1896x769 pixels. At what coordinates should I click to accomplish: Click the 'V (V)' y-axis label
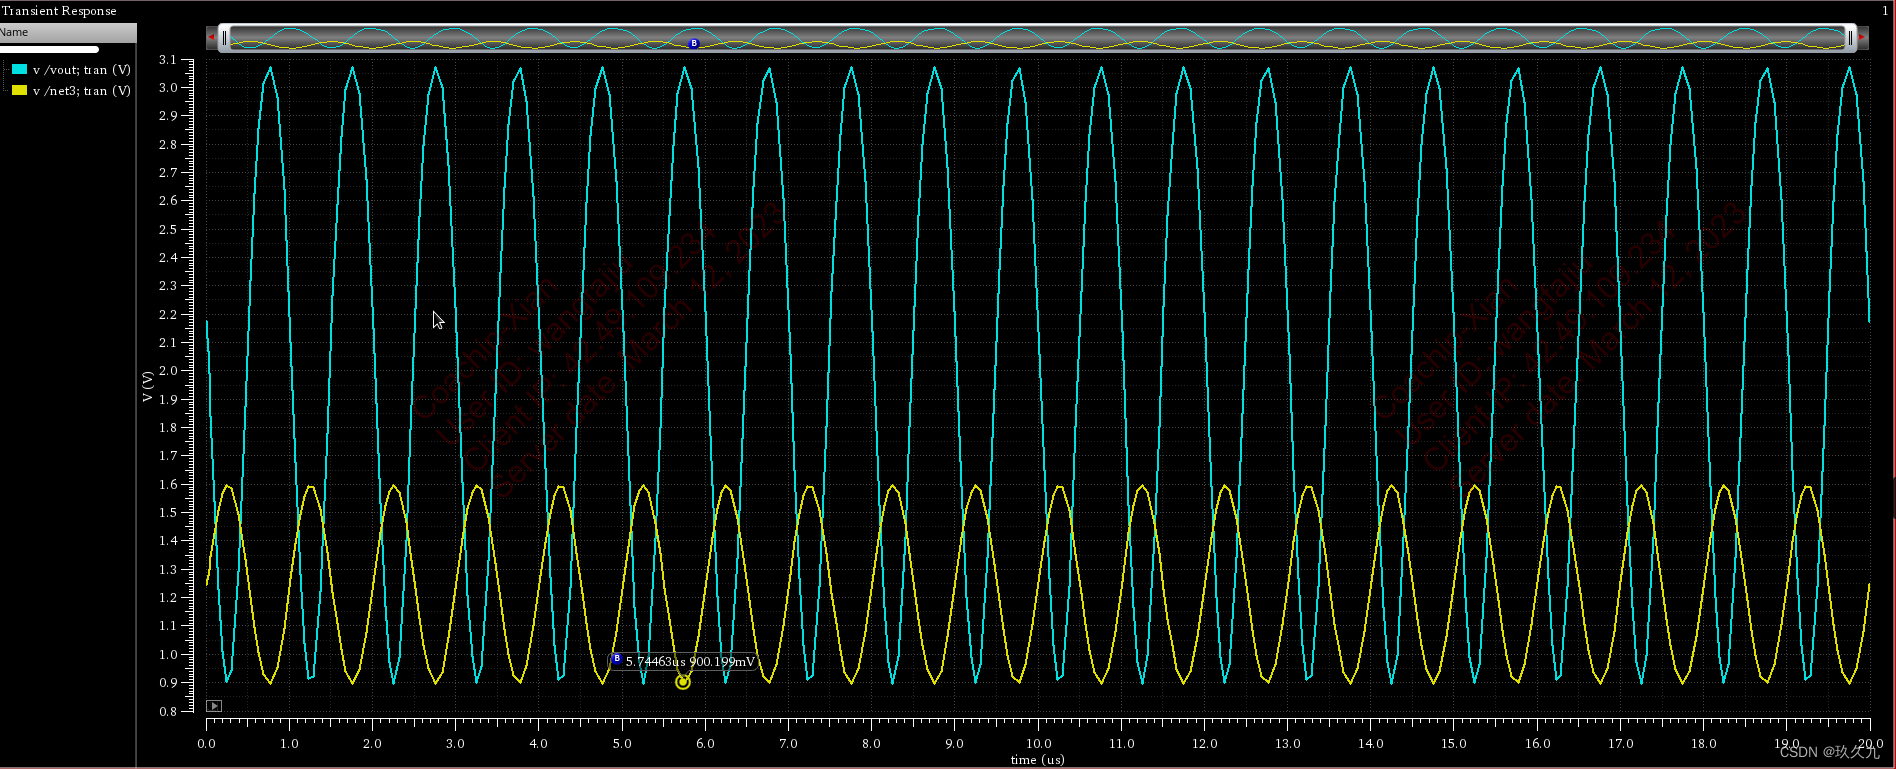pos(148,386)
